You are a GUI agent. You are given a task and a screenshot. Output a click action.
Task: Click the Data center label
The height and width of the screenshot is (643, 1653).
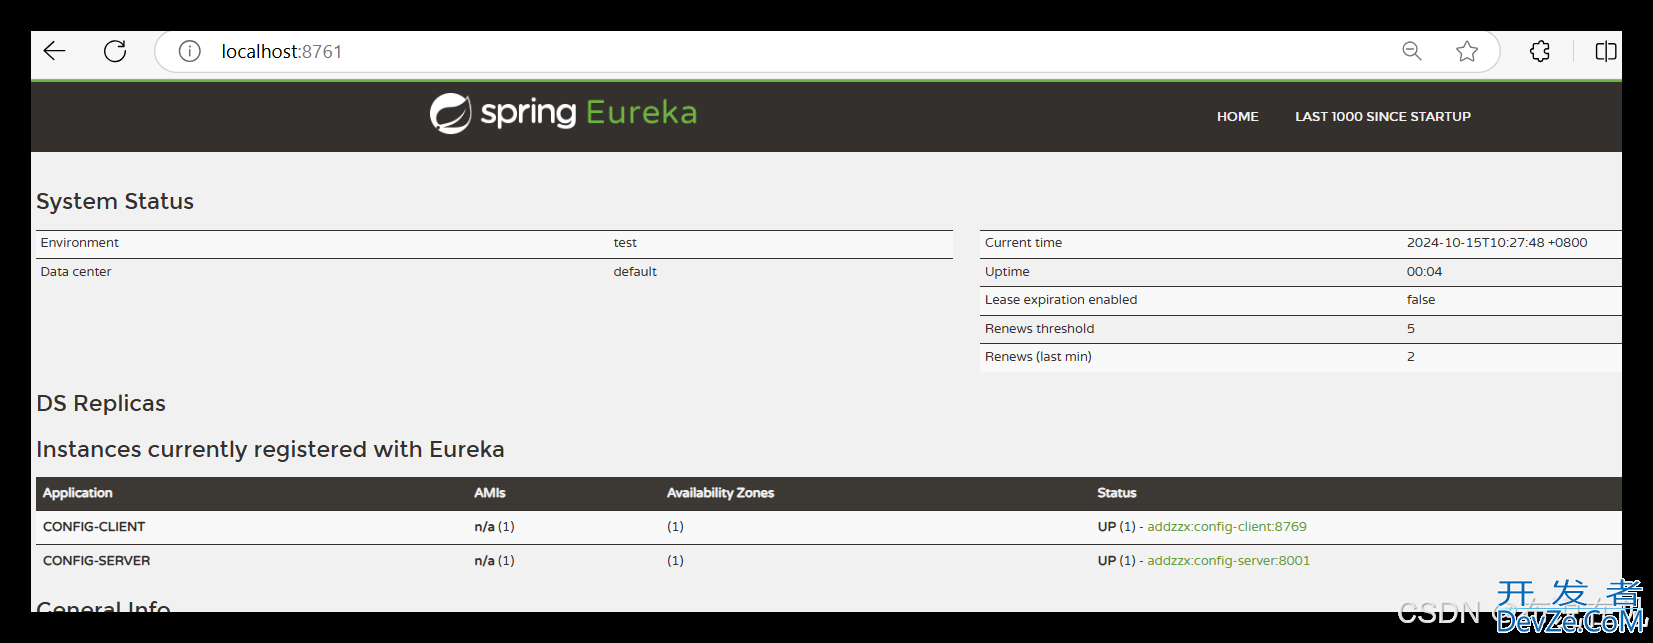click(x=75, y=272)
